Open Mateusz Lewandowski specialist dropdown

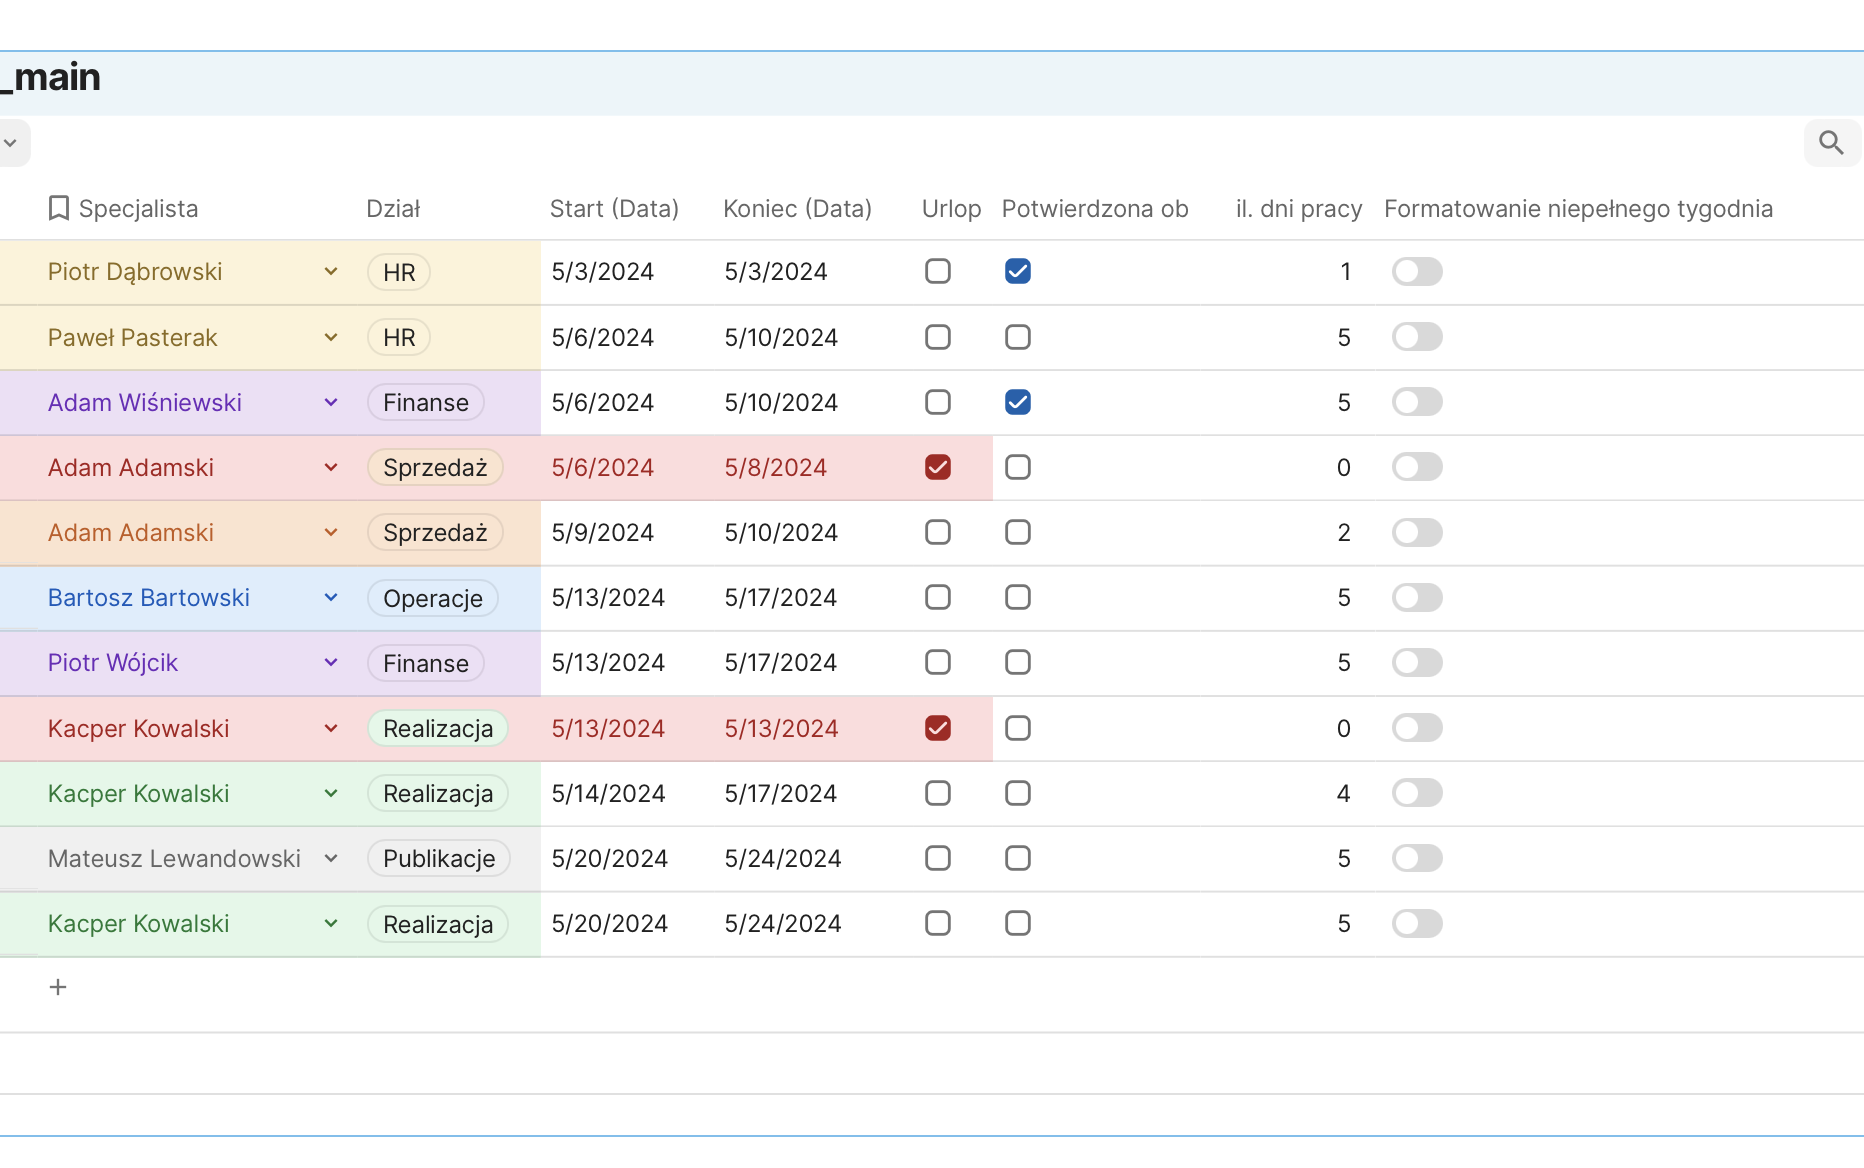331,859
